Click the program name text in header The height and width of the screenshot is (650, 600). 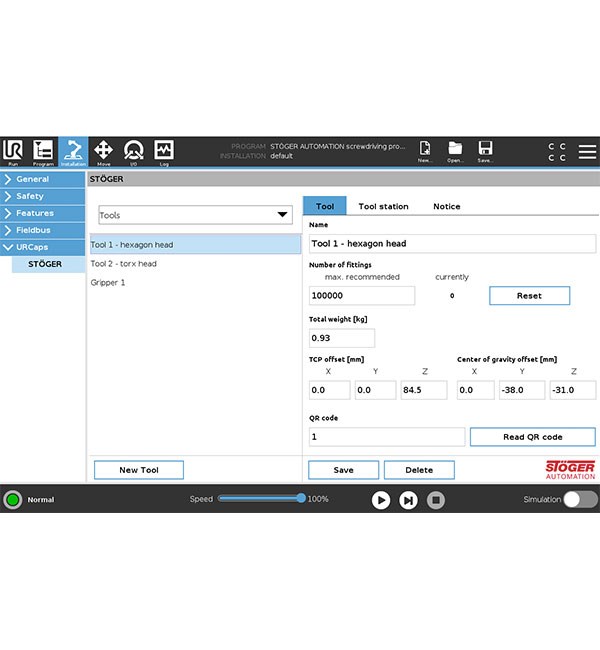(338, 146)
